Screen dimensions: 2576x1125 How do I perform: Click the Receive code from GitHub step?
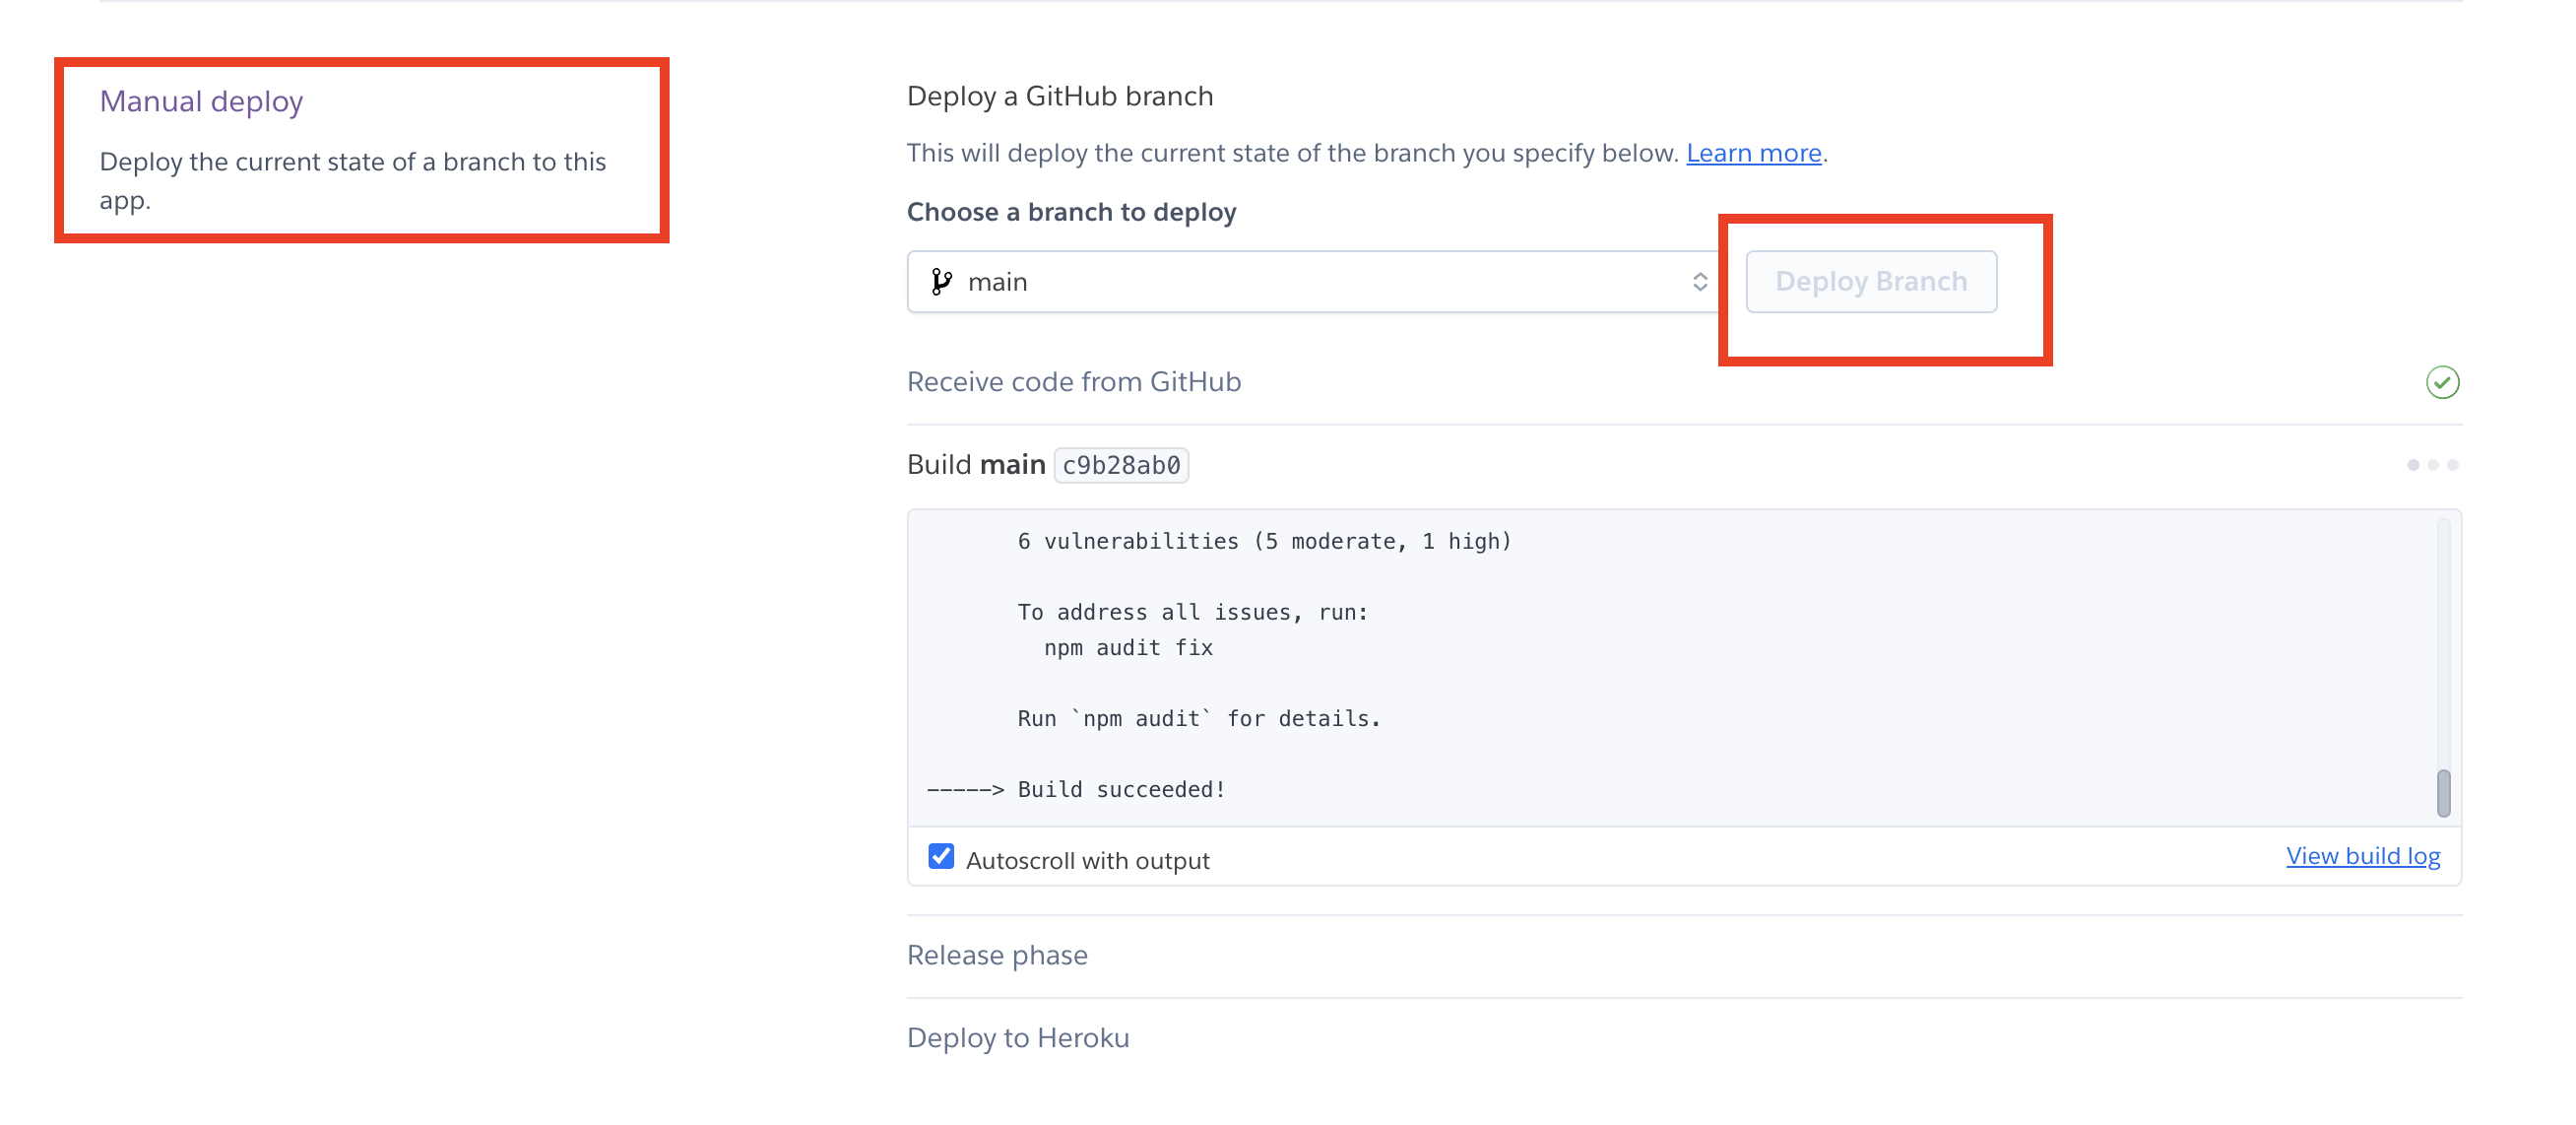pos(1074,382)
